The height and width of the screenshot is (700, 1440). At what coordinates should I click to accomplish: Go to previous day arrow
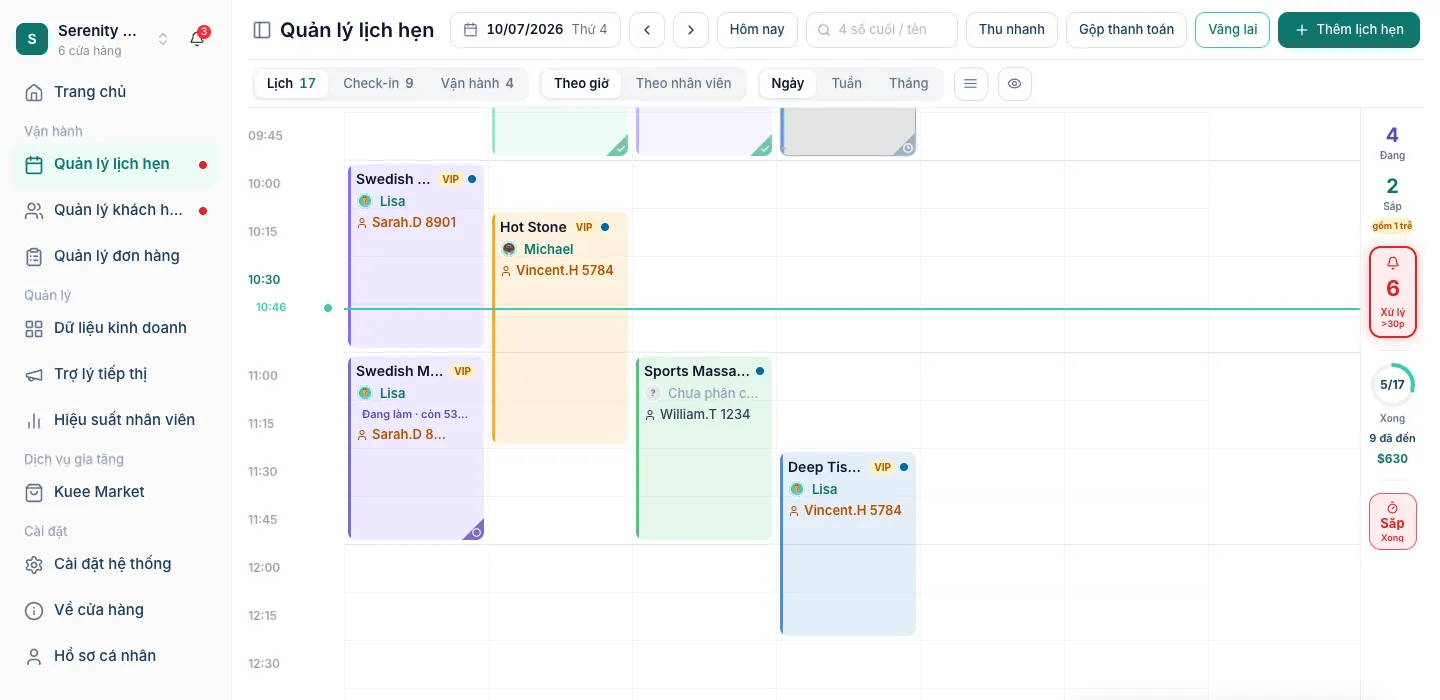point(647,30)
